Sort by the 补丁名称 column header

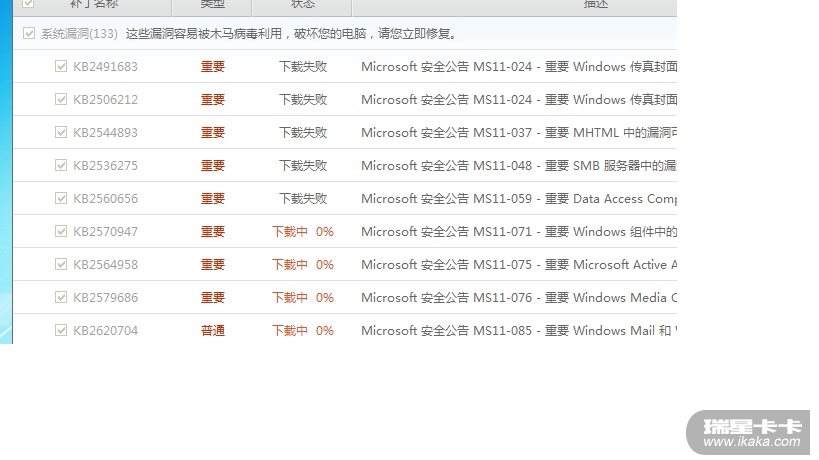click(94, 4)
